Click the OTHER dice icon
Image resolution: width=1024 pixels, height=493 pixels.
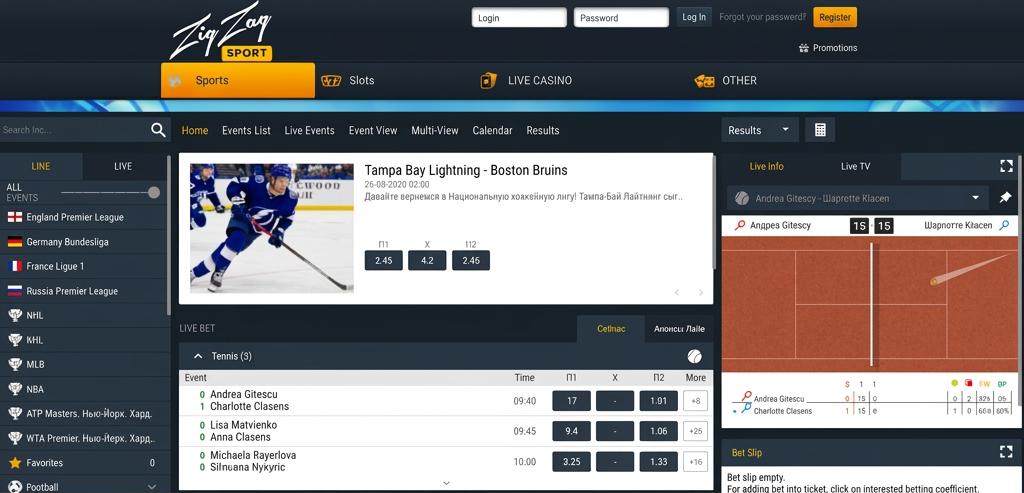click(x=704, y=81)
